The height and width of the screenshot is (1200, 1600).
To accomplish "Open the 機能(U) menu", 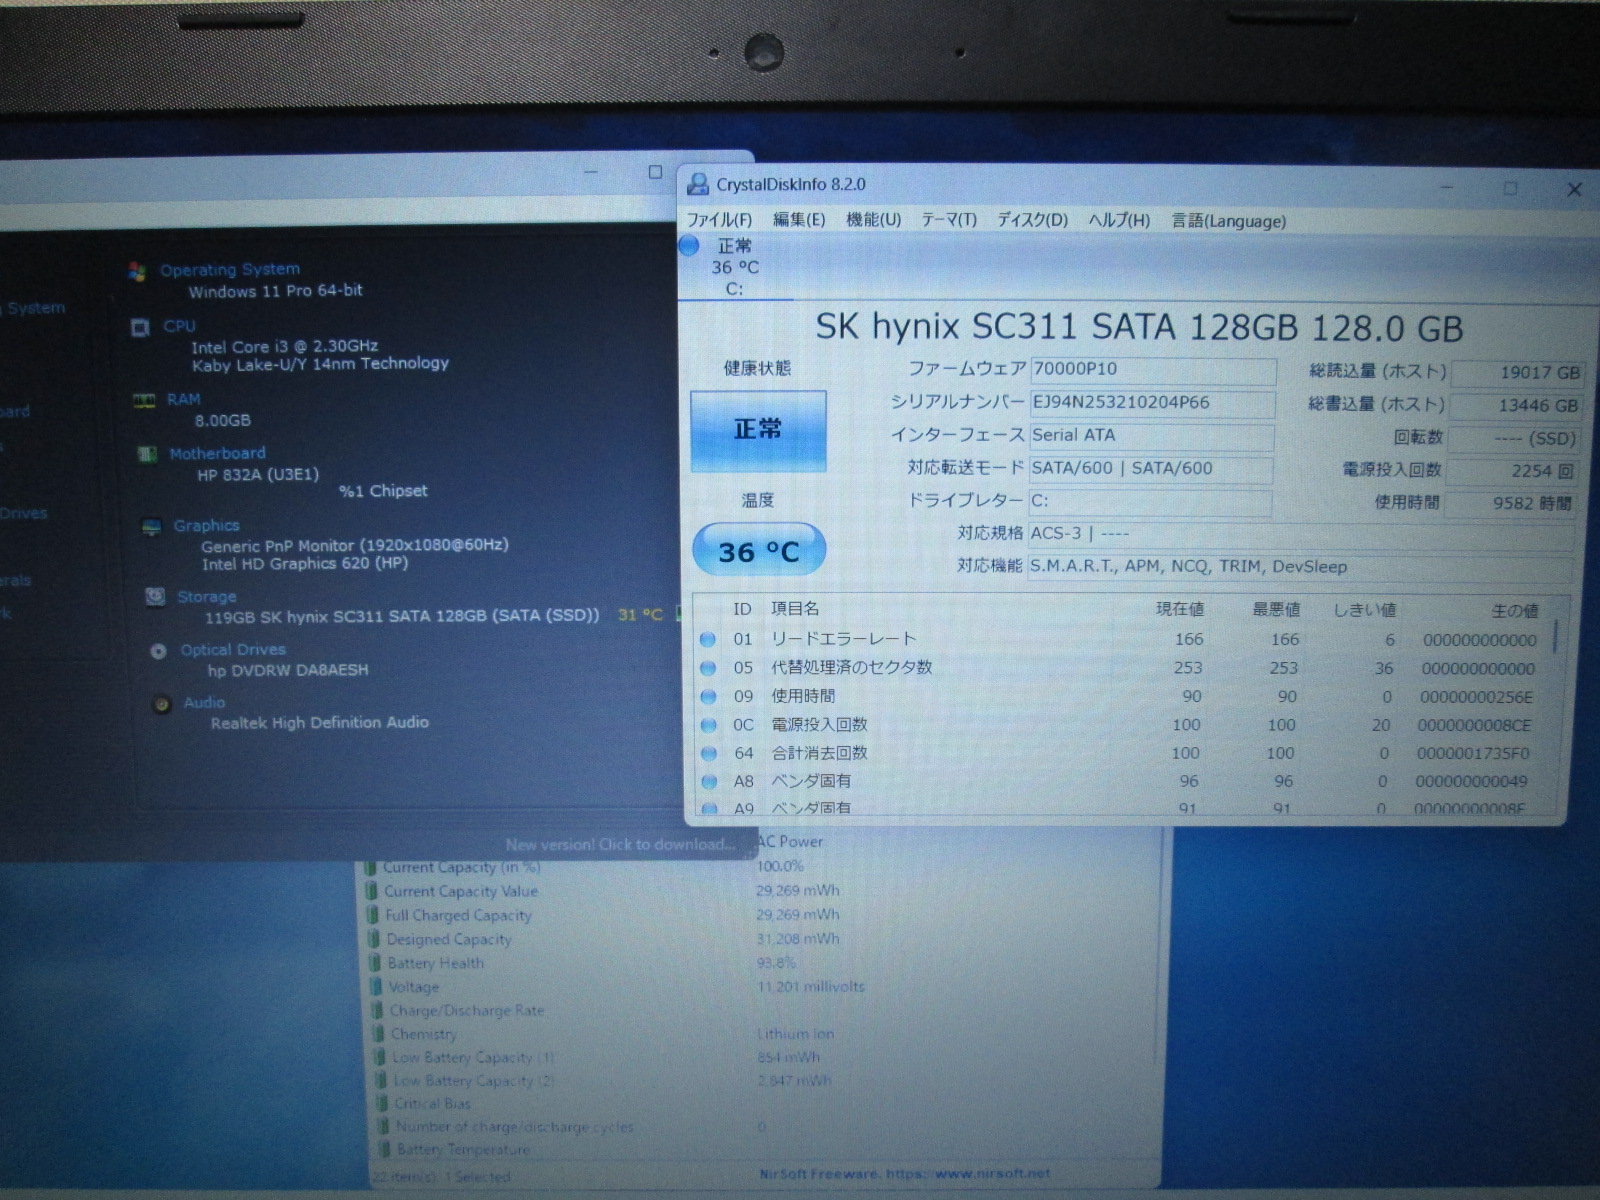I will (873, 220).
